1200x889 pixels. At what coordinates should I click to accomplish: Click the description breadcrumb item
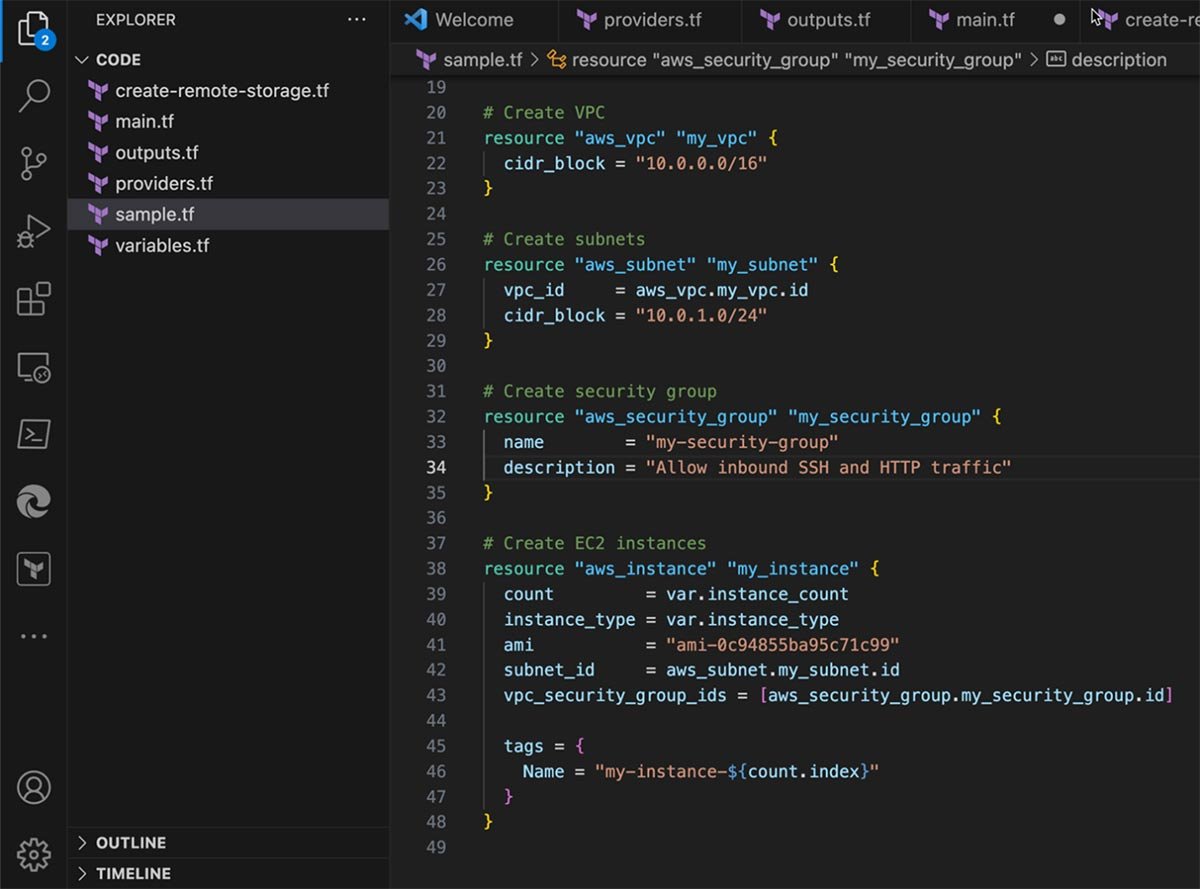(x=1119, y=59)
